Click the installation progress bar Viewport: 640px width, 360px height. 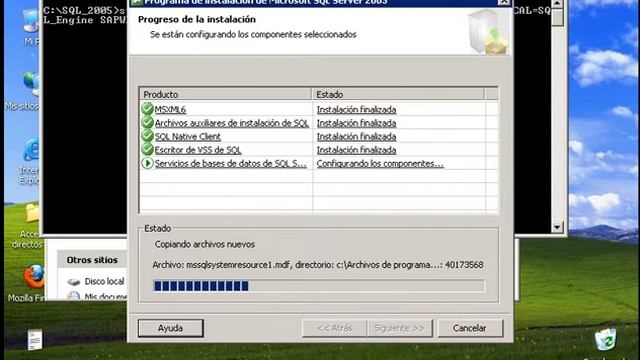[x=319, y=286]
